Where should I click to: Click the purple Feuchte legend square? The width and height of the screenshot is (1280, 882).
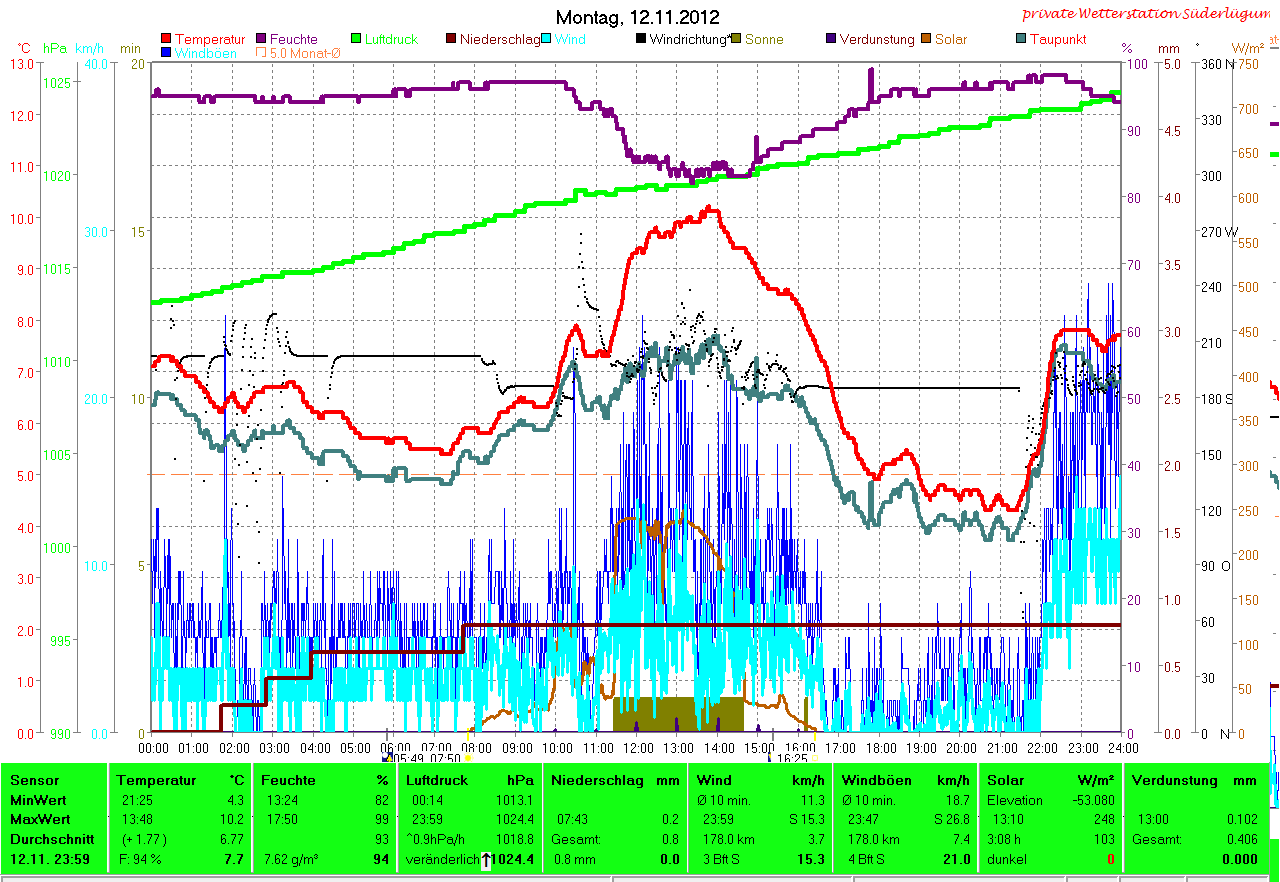click(x=263, y=39)
